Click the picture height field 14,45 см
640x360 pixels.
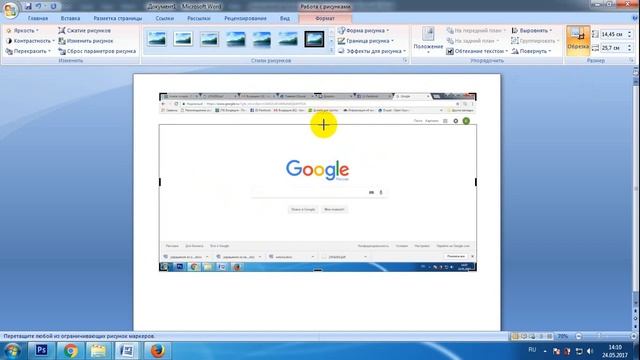pos(612,34)
